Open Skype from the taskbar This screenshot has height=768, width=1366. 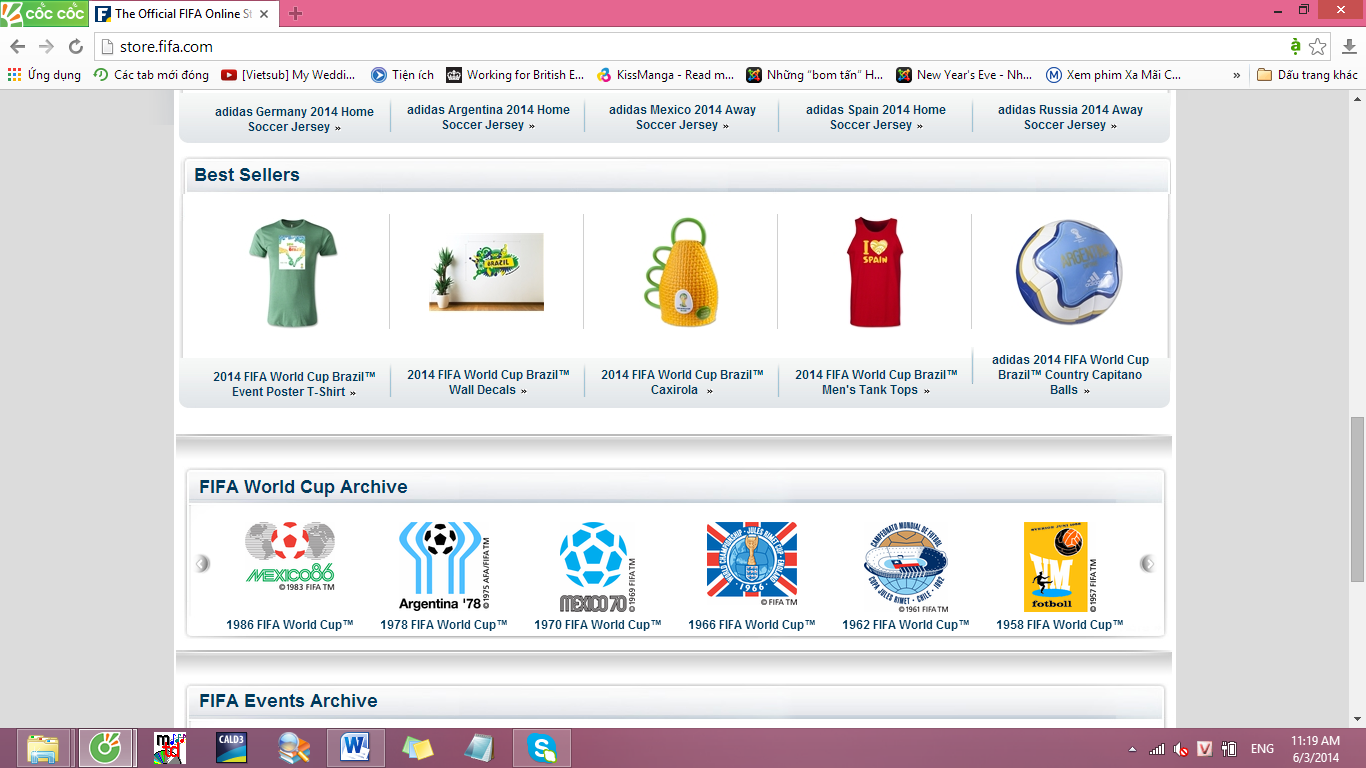point(542,748)
